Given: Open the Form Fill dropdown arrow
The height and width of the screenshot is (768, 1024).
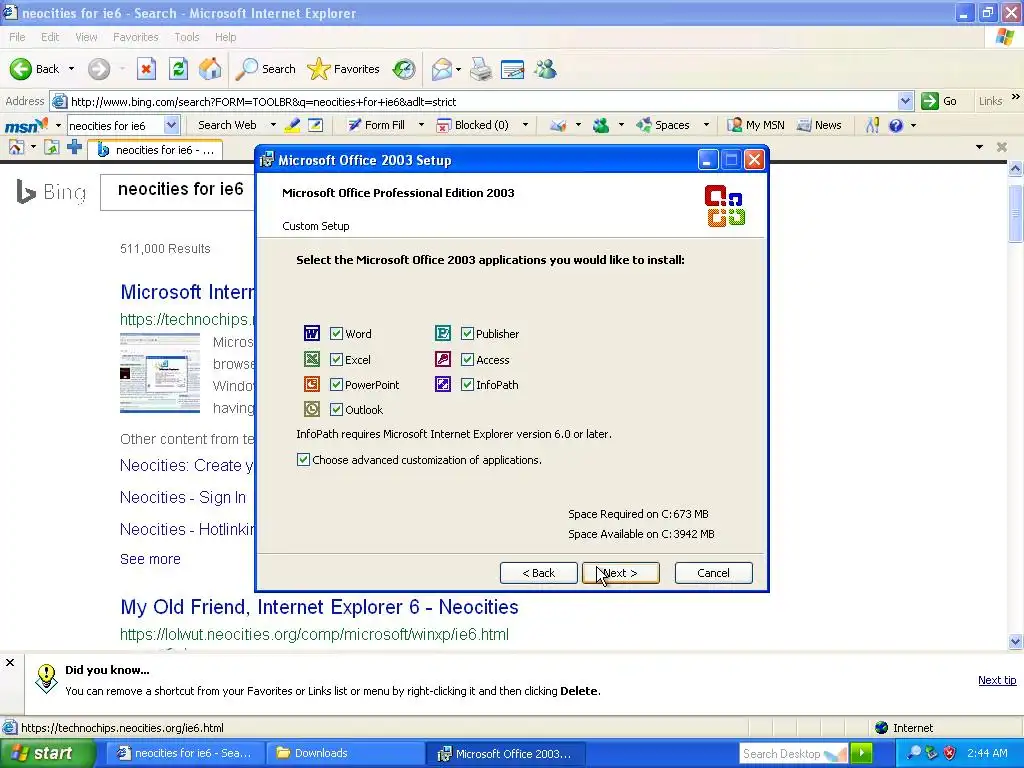Looking at the screenshot, I should click(x=421, y=125).
